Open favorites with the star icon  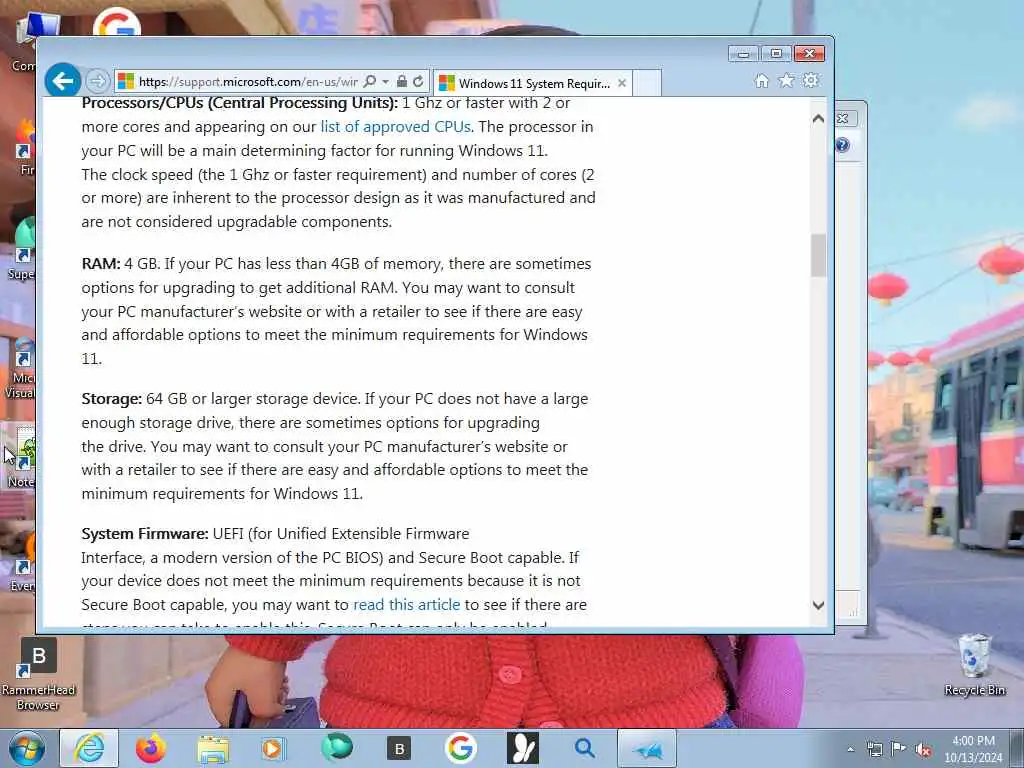coord(786,80)
